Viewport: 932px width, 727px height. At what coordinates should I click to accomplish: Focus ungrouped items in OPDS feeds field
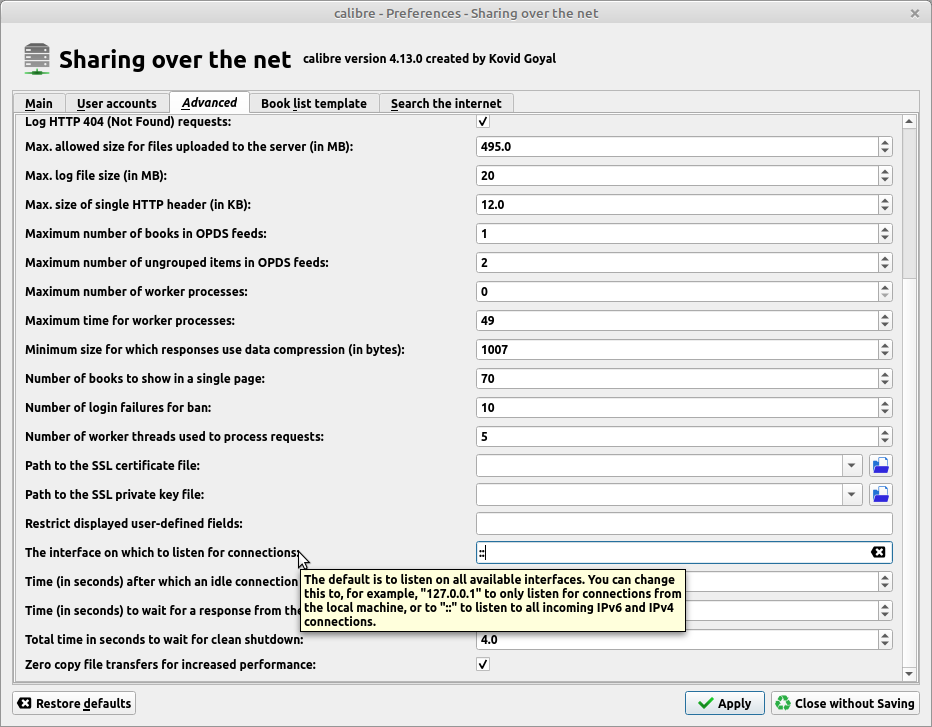point(677,263)
